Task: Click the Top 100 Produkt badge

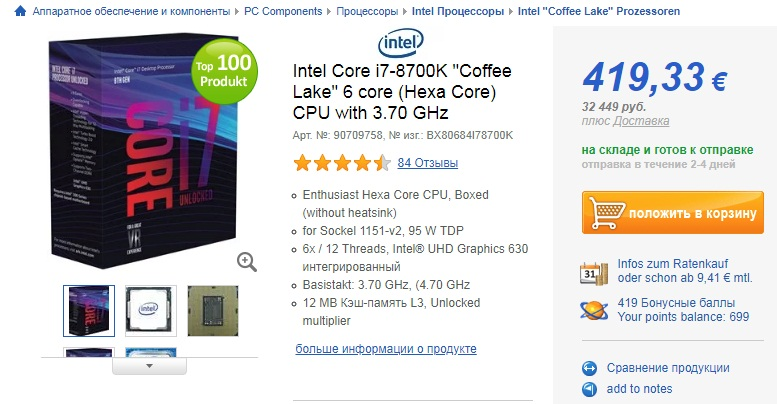Action: coord(224,71)
